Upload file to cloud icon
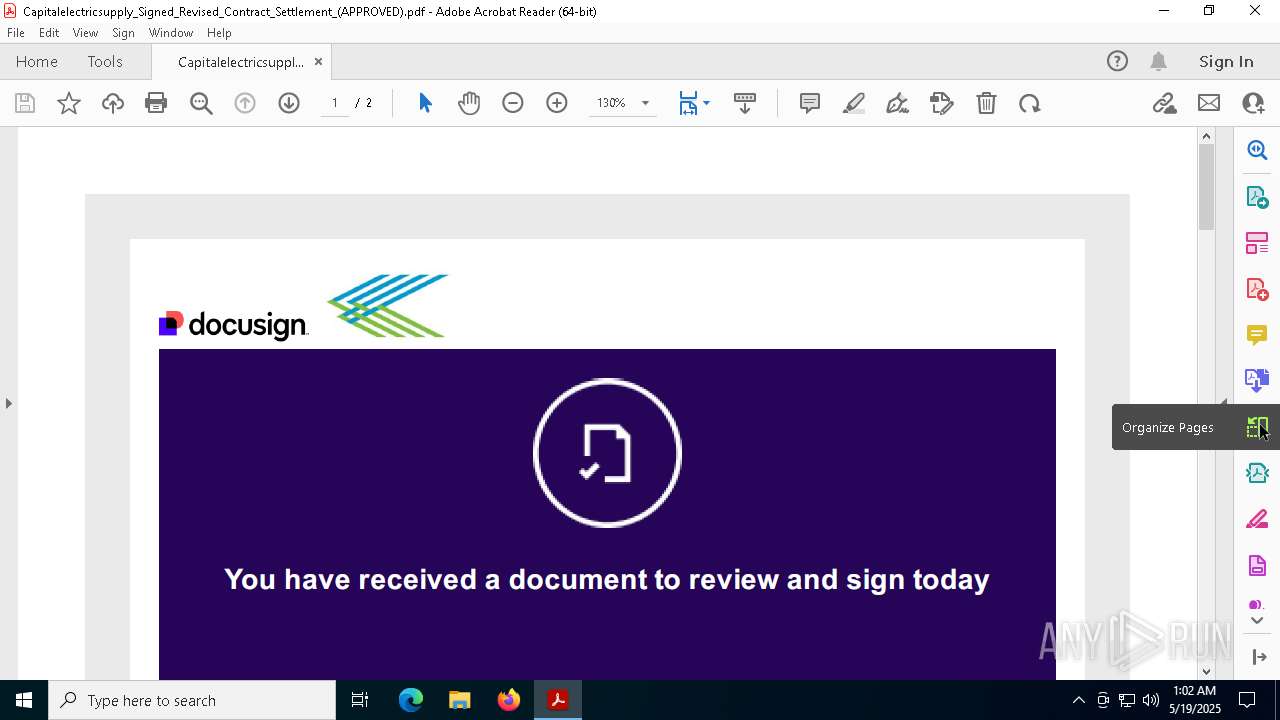1280x720 pixels. (x=113, y=103)
